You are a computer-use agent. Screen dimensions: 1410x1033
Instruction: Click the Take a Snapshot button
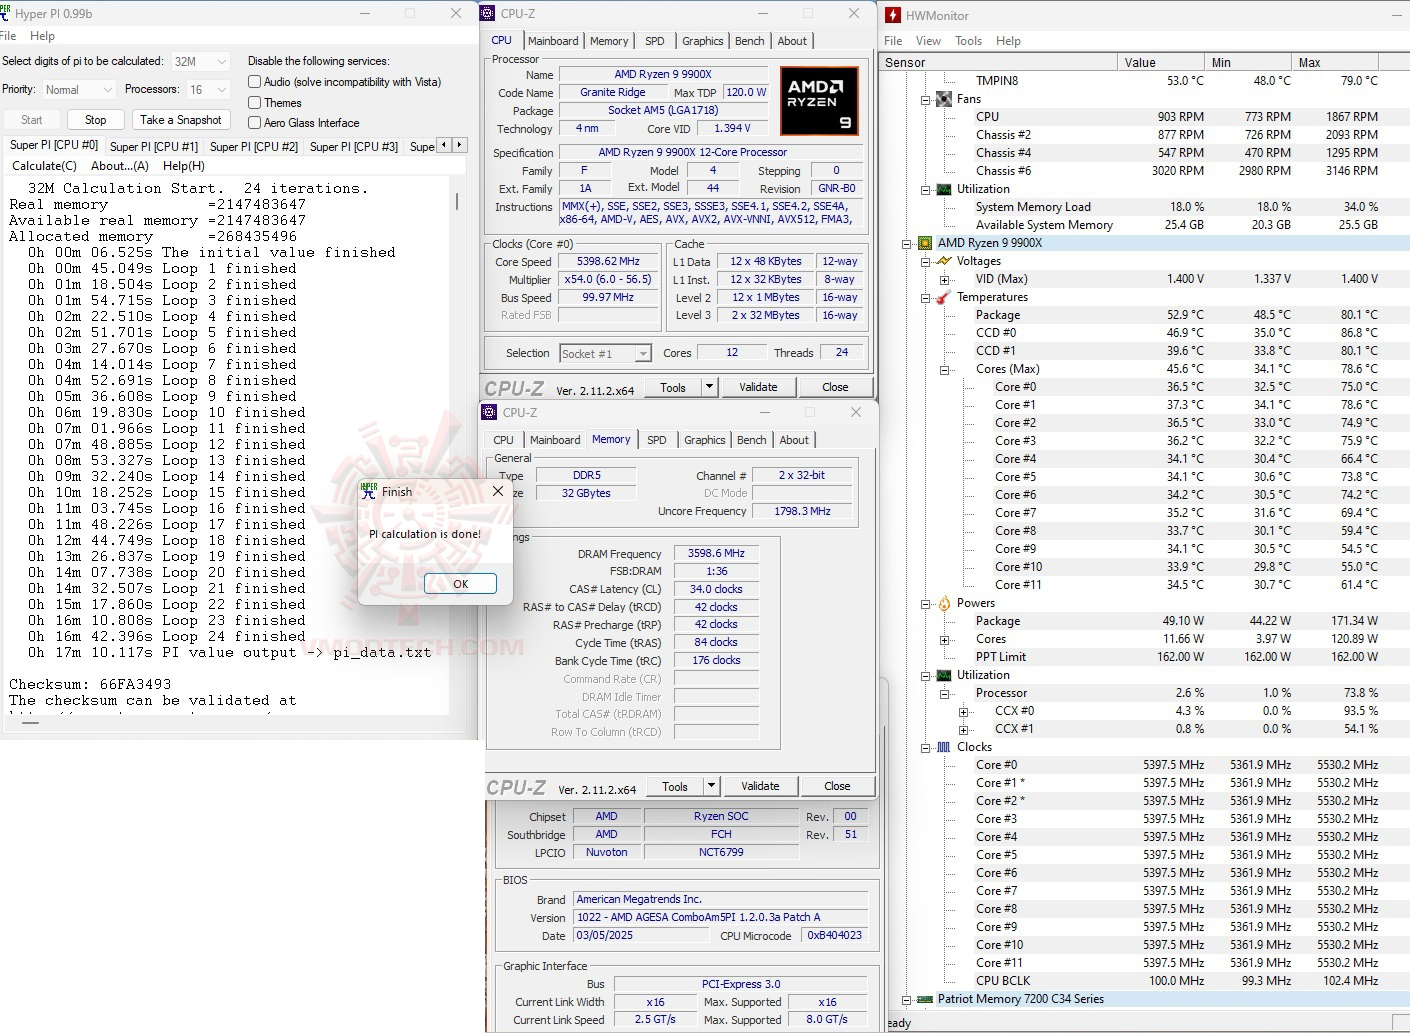(x=181, y=119)
